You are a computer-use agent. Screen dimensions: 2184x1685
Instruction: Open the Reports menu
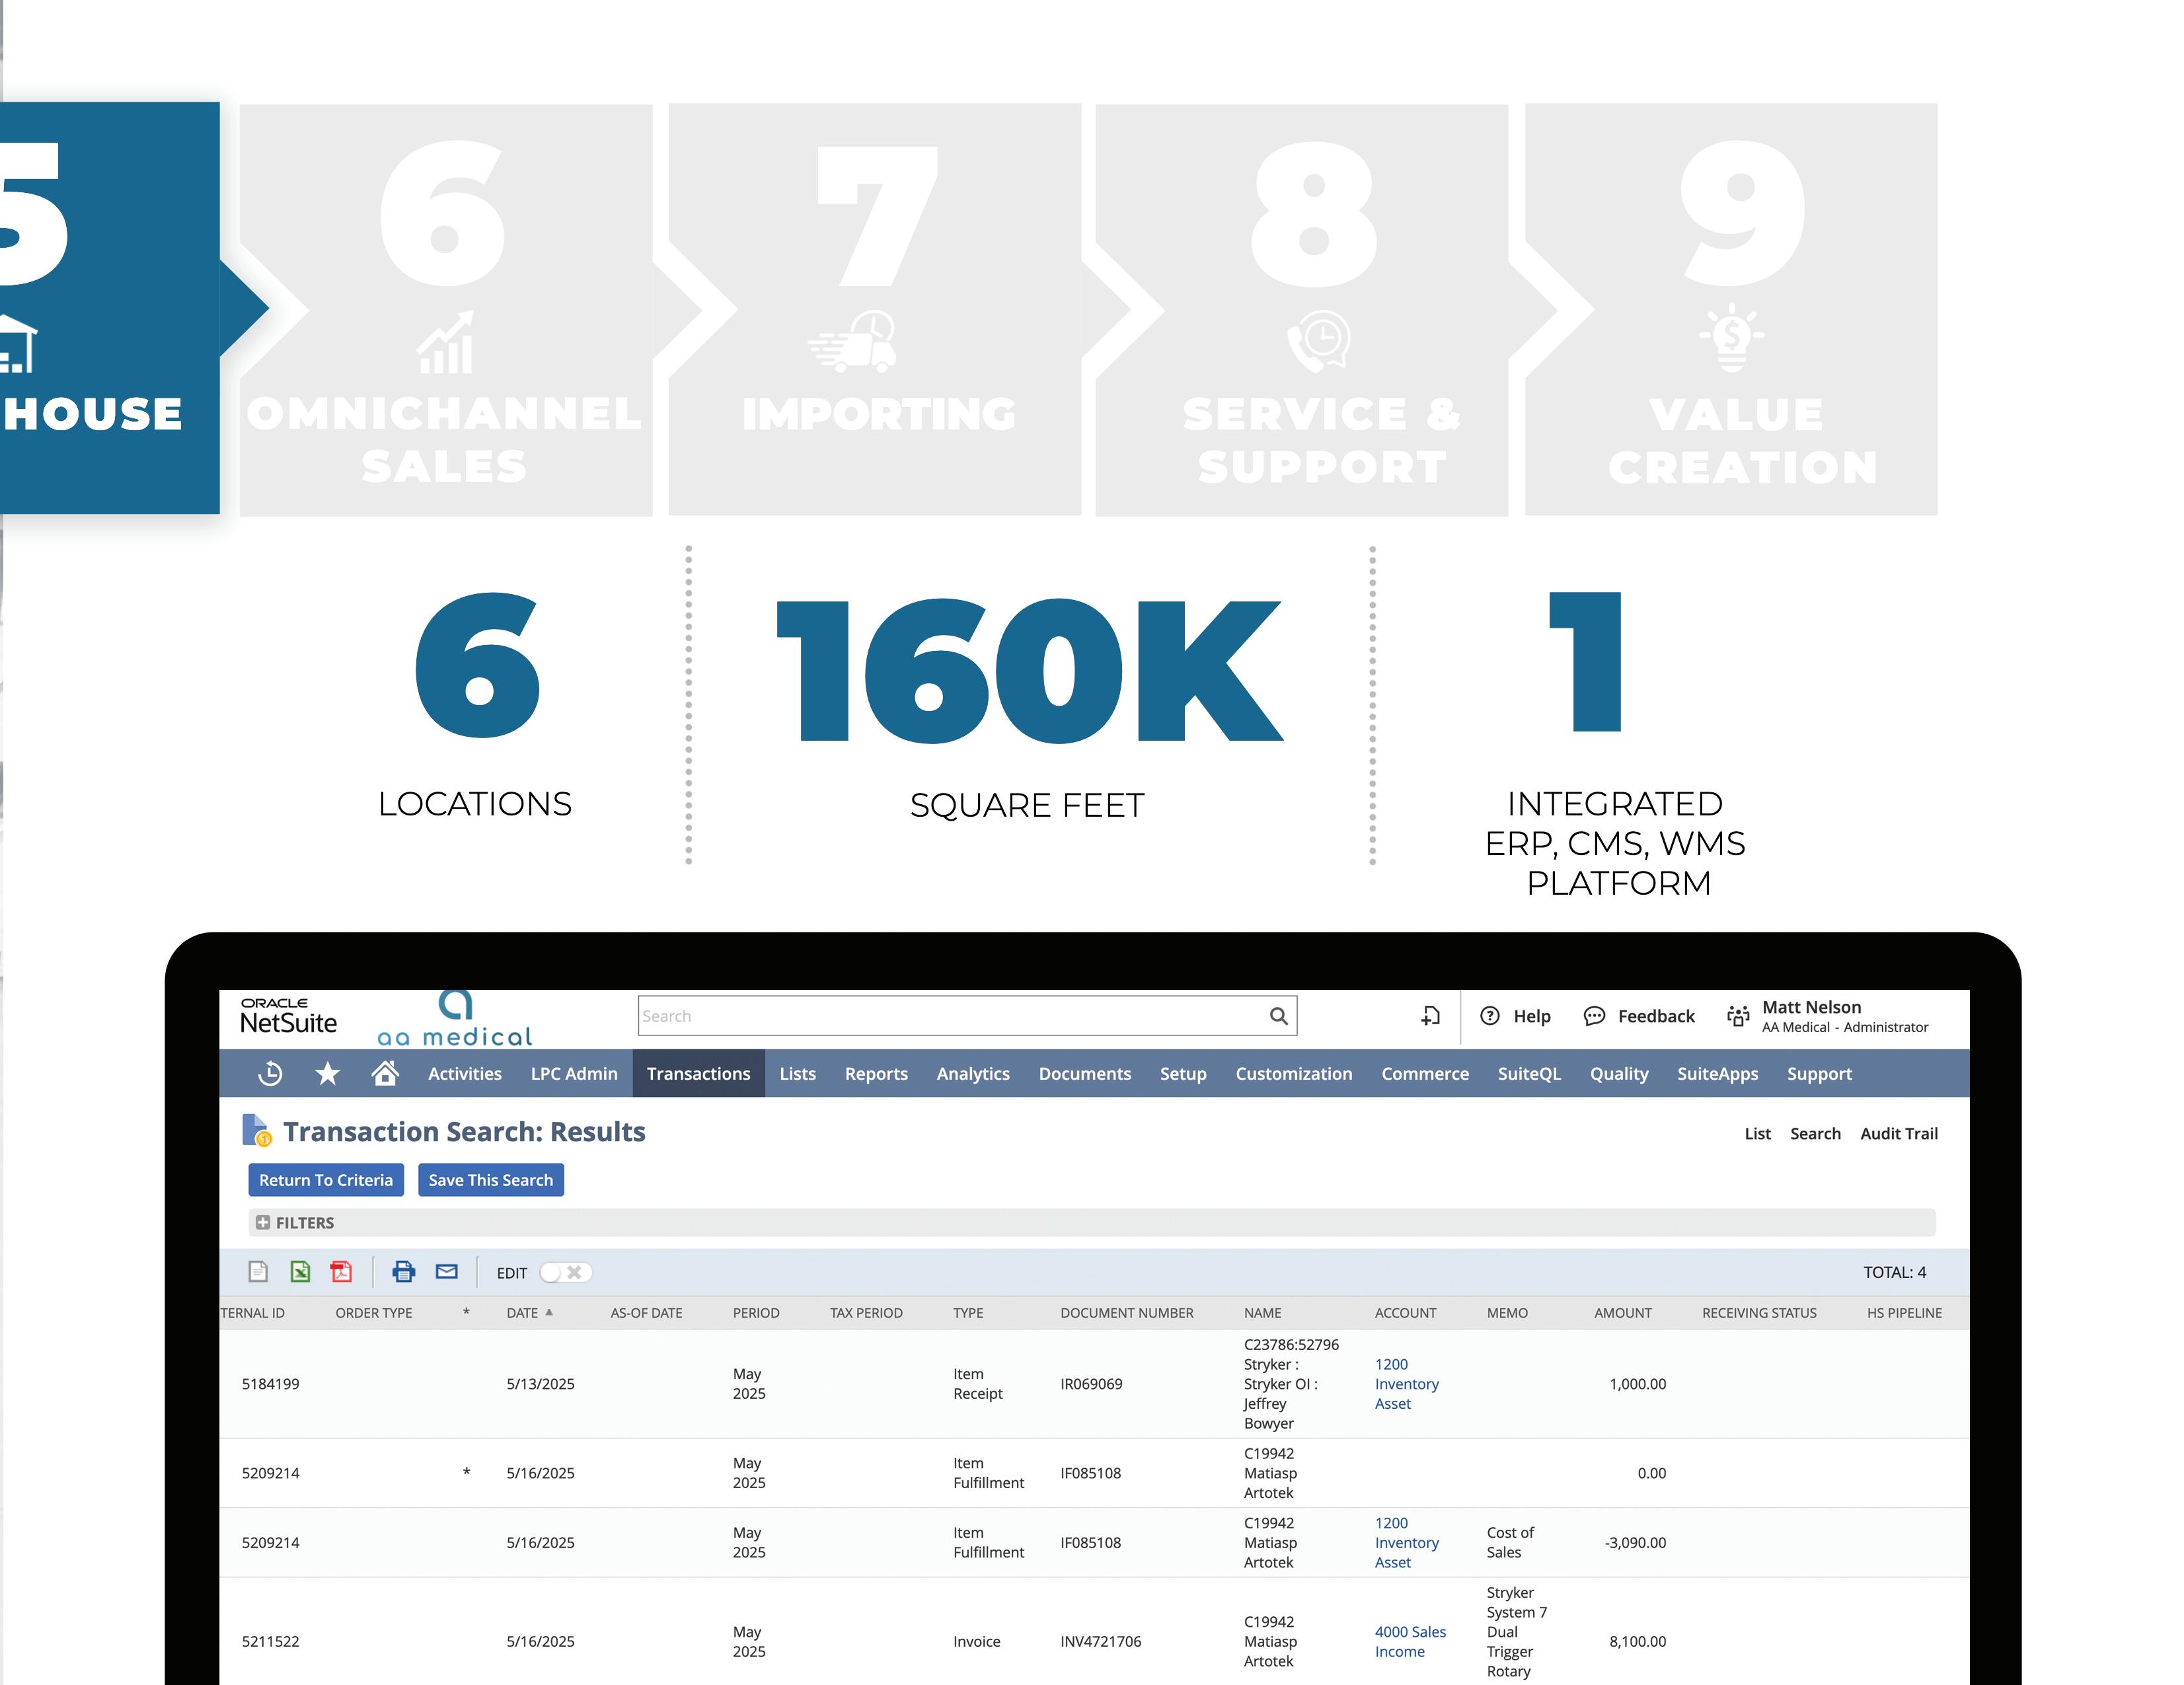pos(876,1073)
